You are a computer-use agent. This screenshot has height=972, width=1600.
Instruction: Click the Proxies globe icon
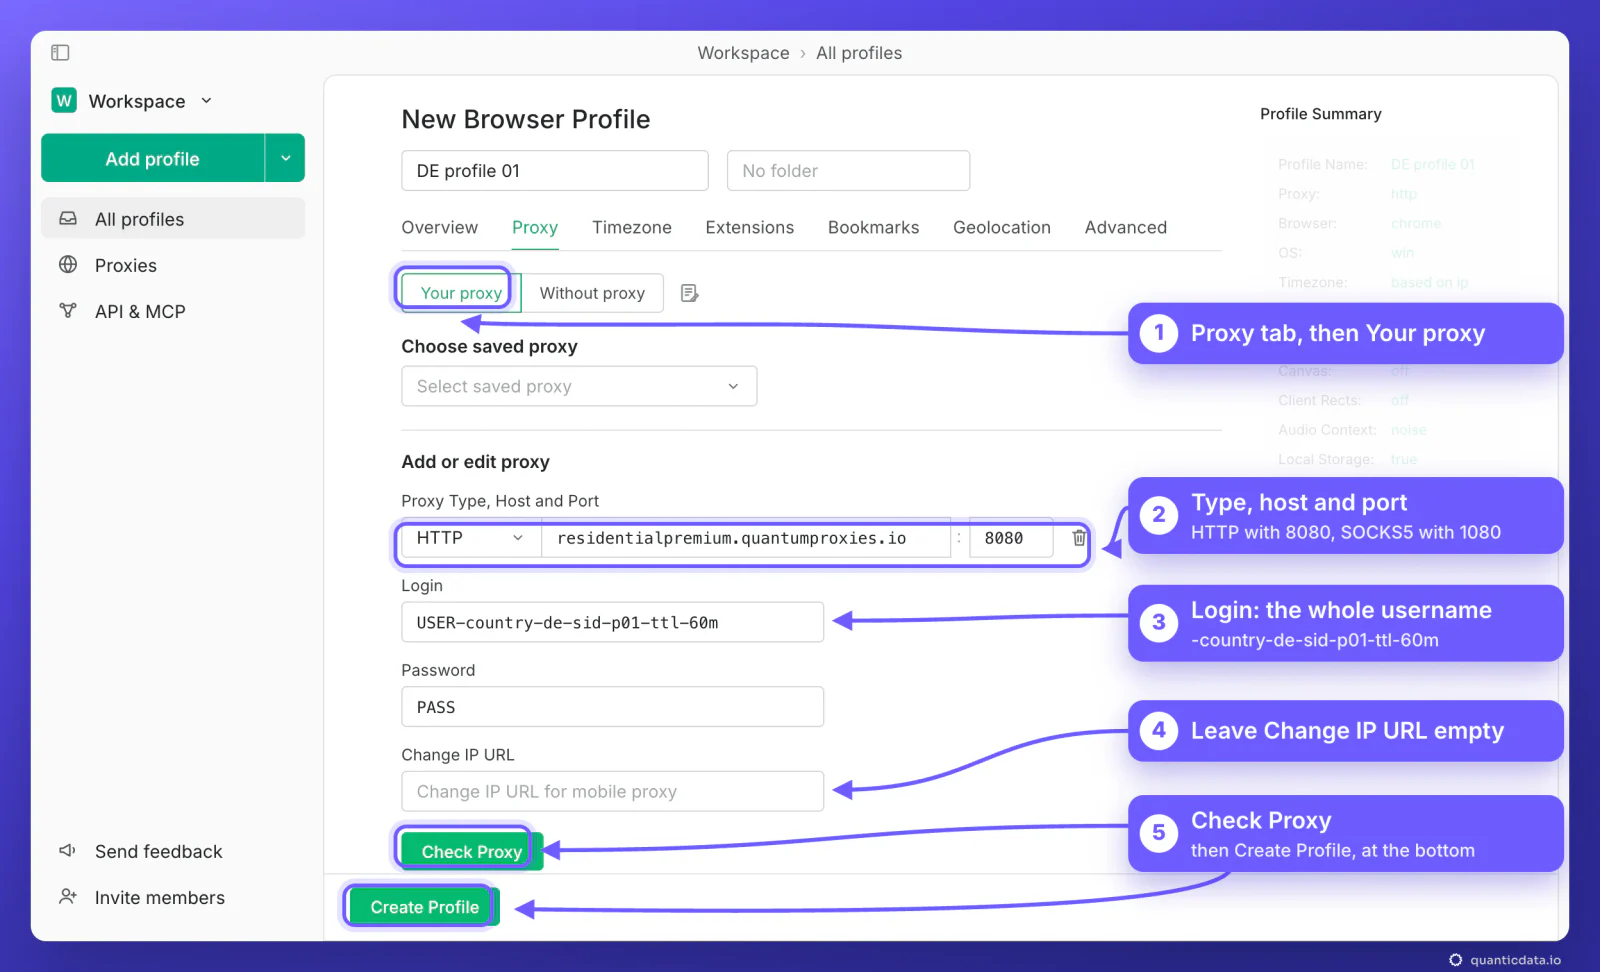point(68,264)
